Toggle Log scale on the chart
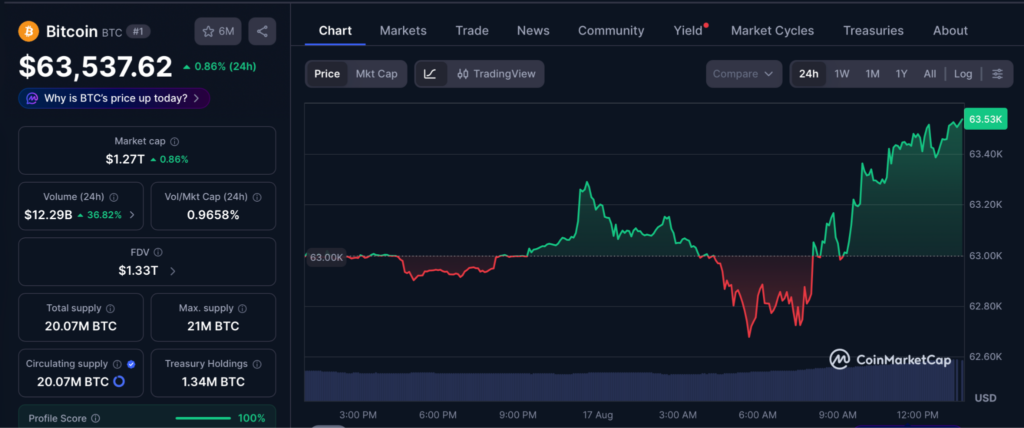Viewport: 1024px width, 428px height. [963, 74]
